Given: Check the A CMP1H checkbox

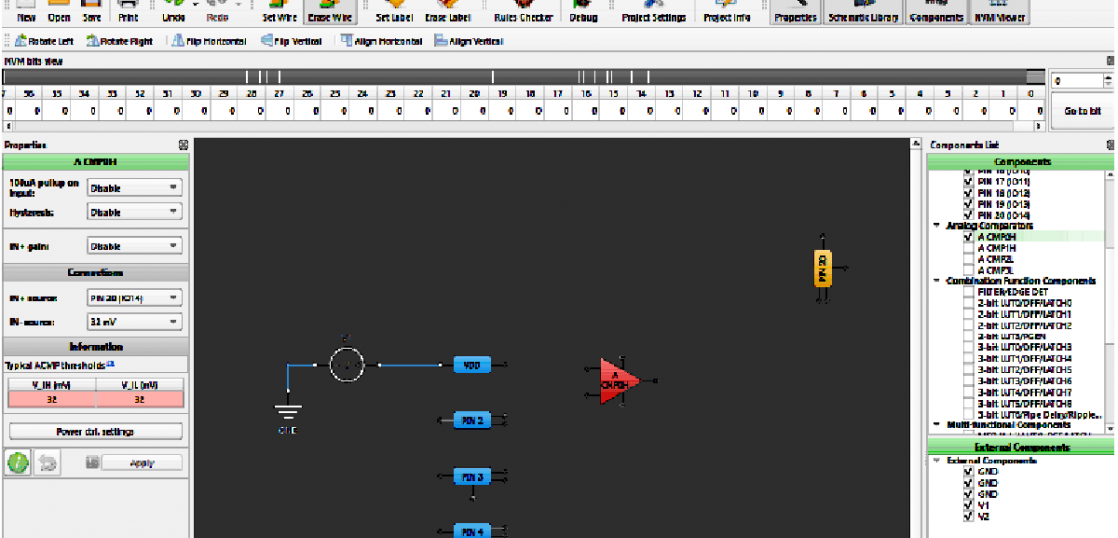Looking at the screenshot, I should pos(968,248).
